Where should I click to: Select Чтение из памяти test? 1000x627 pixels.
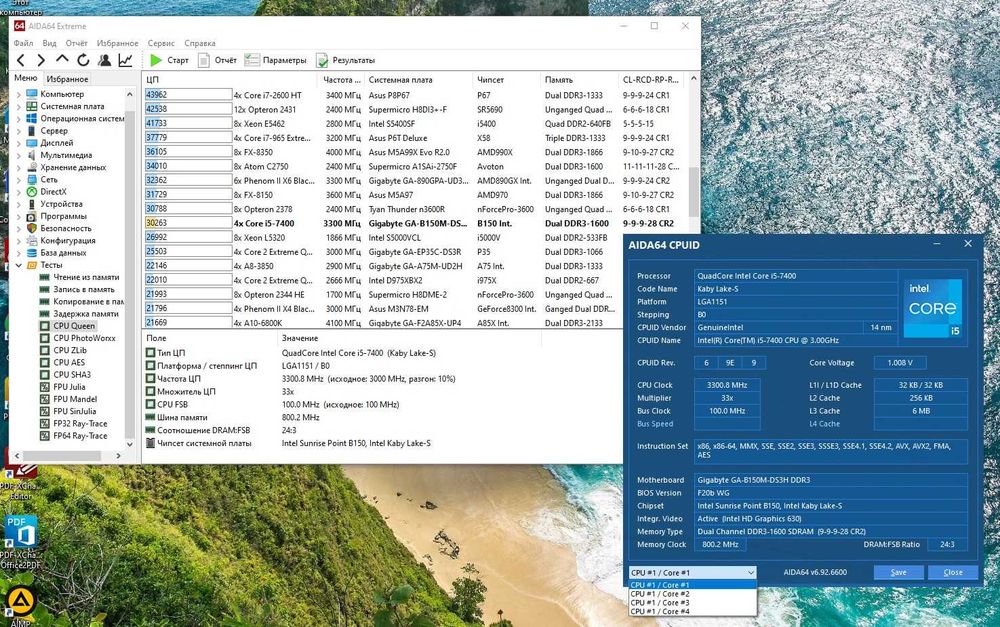pos(86,277)
